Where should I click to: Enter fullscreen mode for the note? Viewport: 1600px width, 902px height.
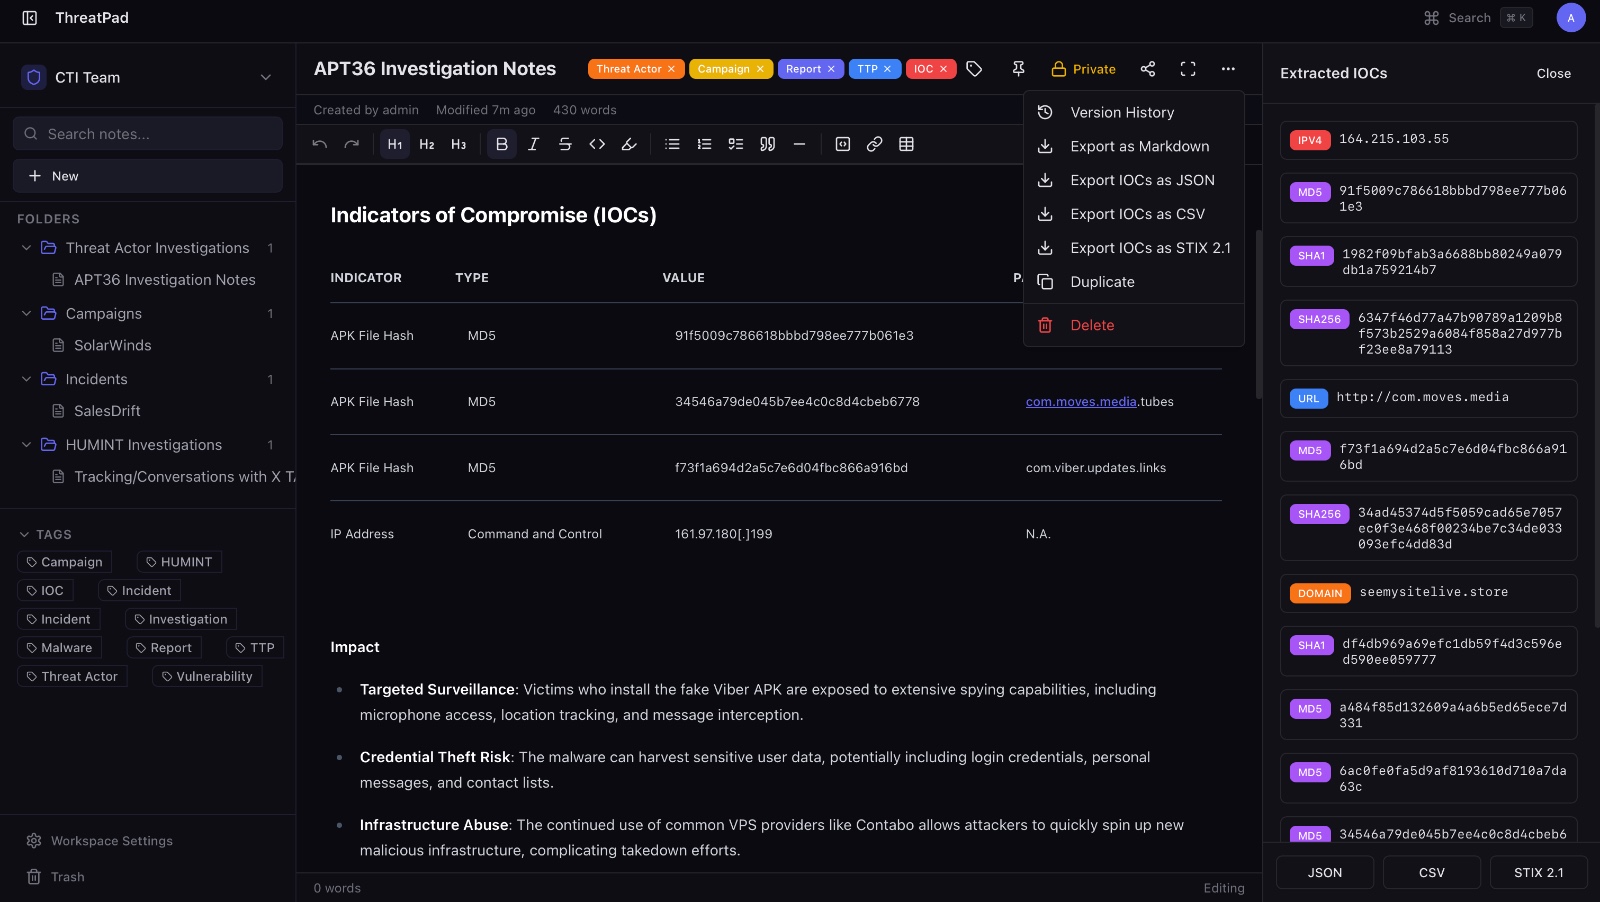1188,69
